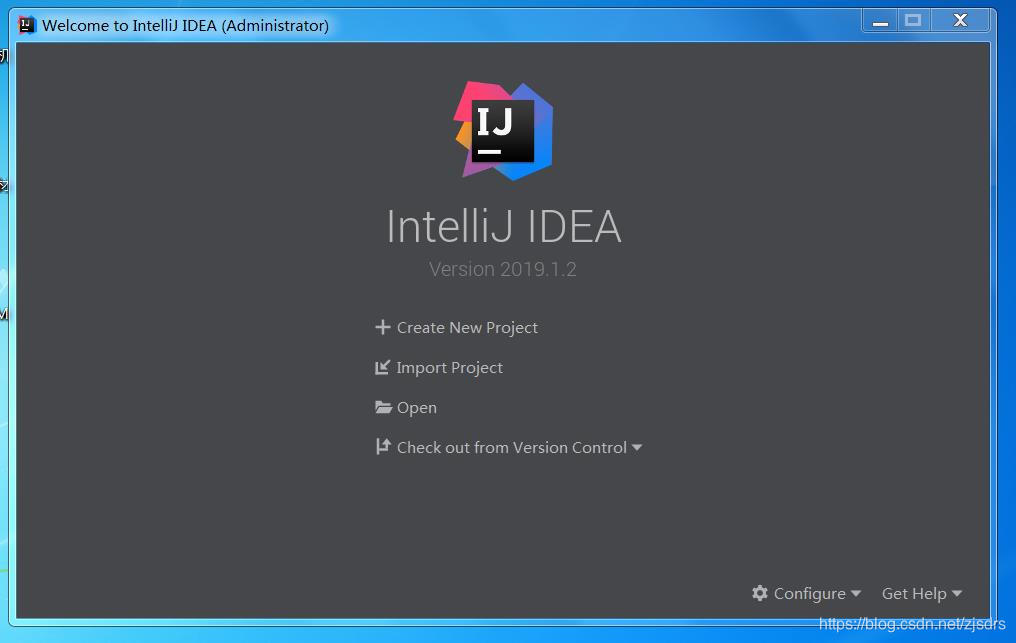Click the Version 2019.1.2 text
This screenshot has width=1016, height=643.
pyautogui.click(x=503, y=269)
